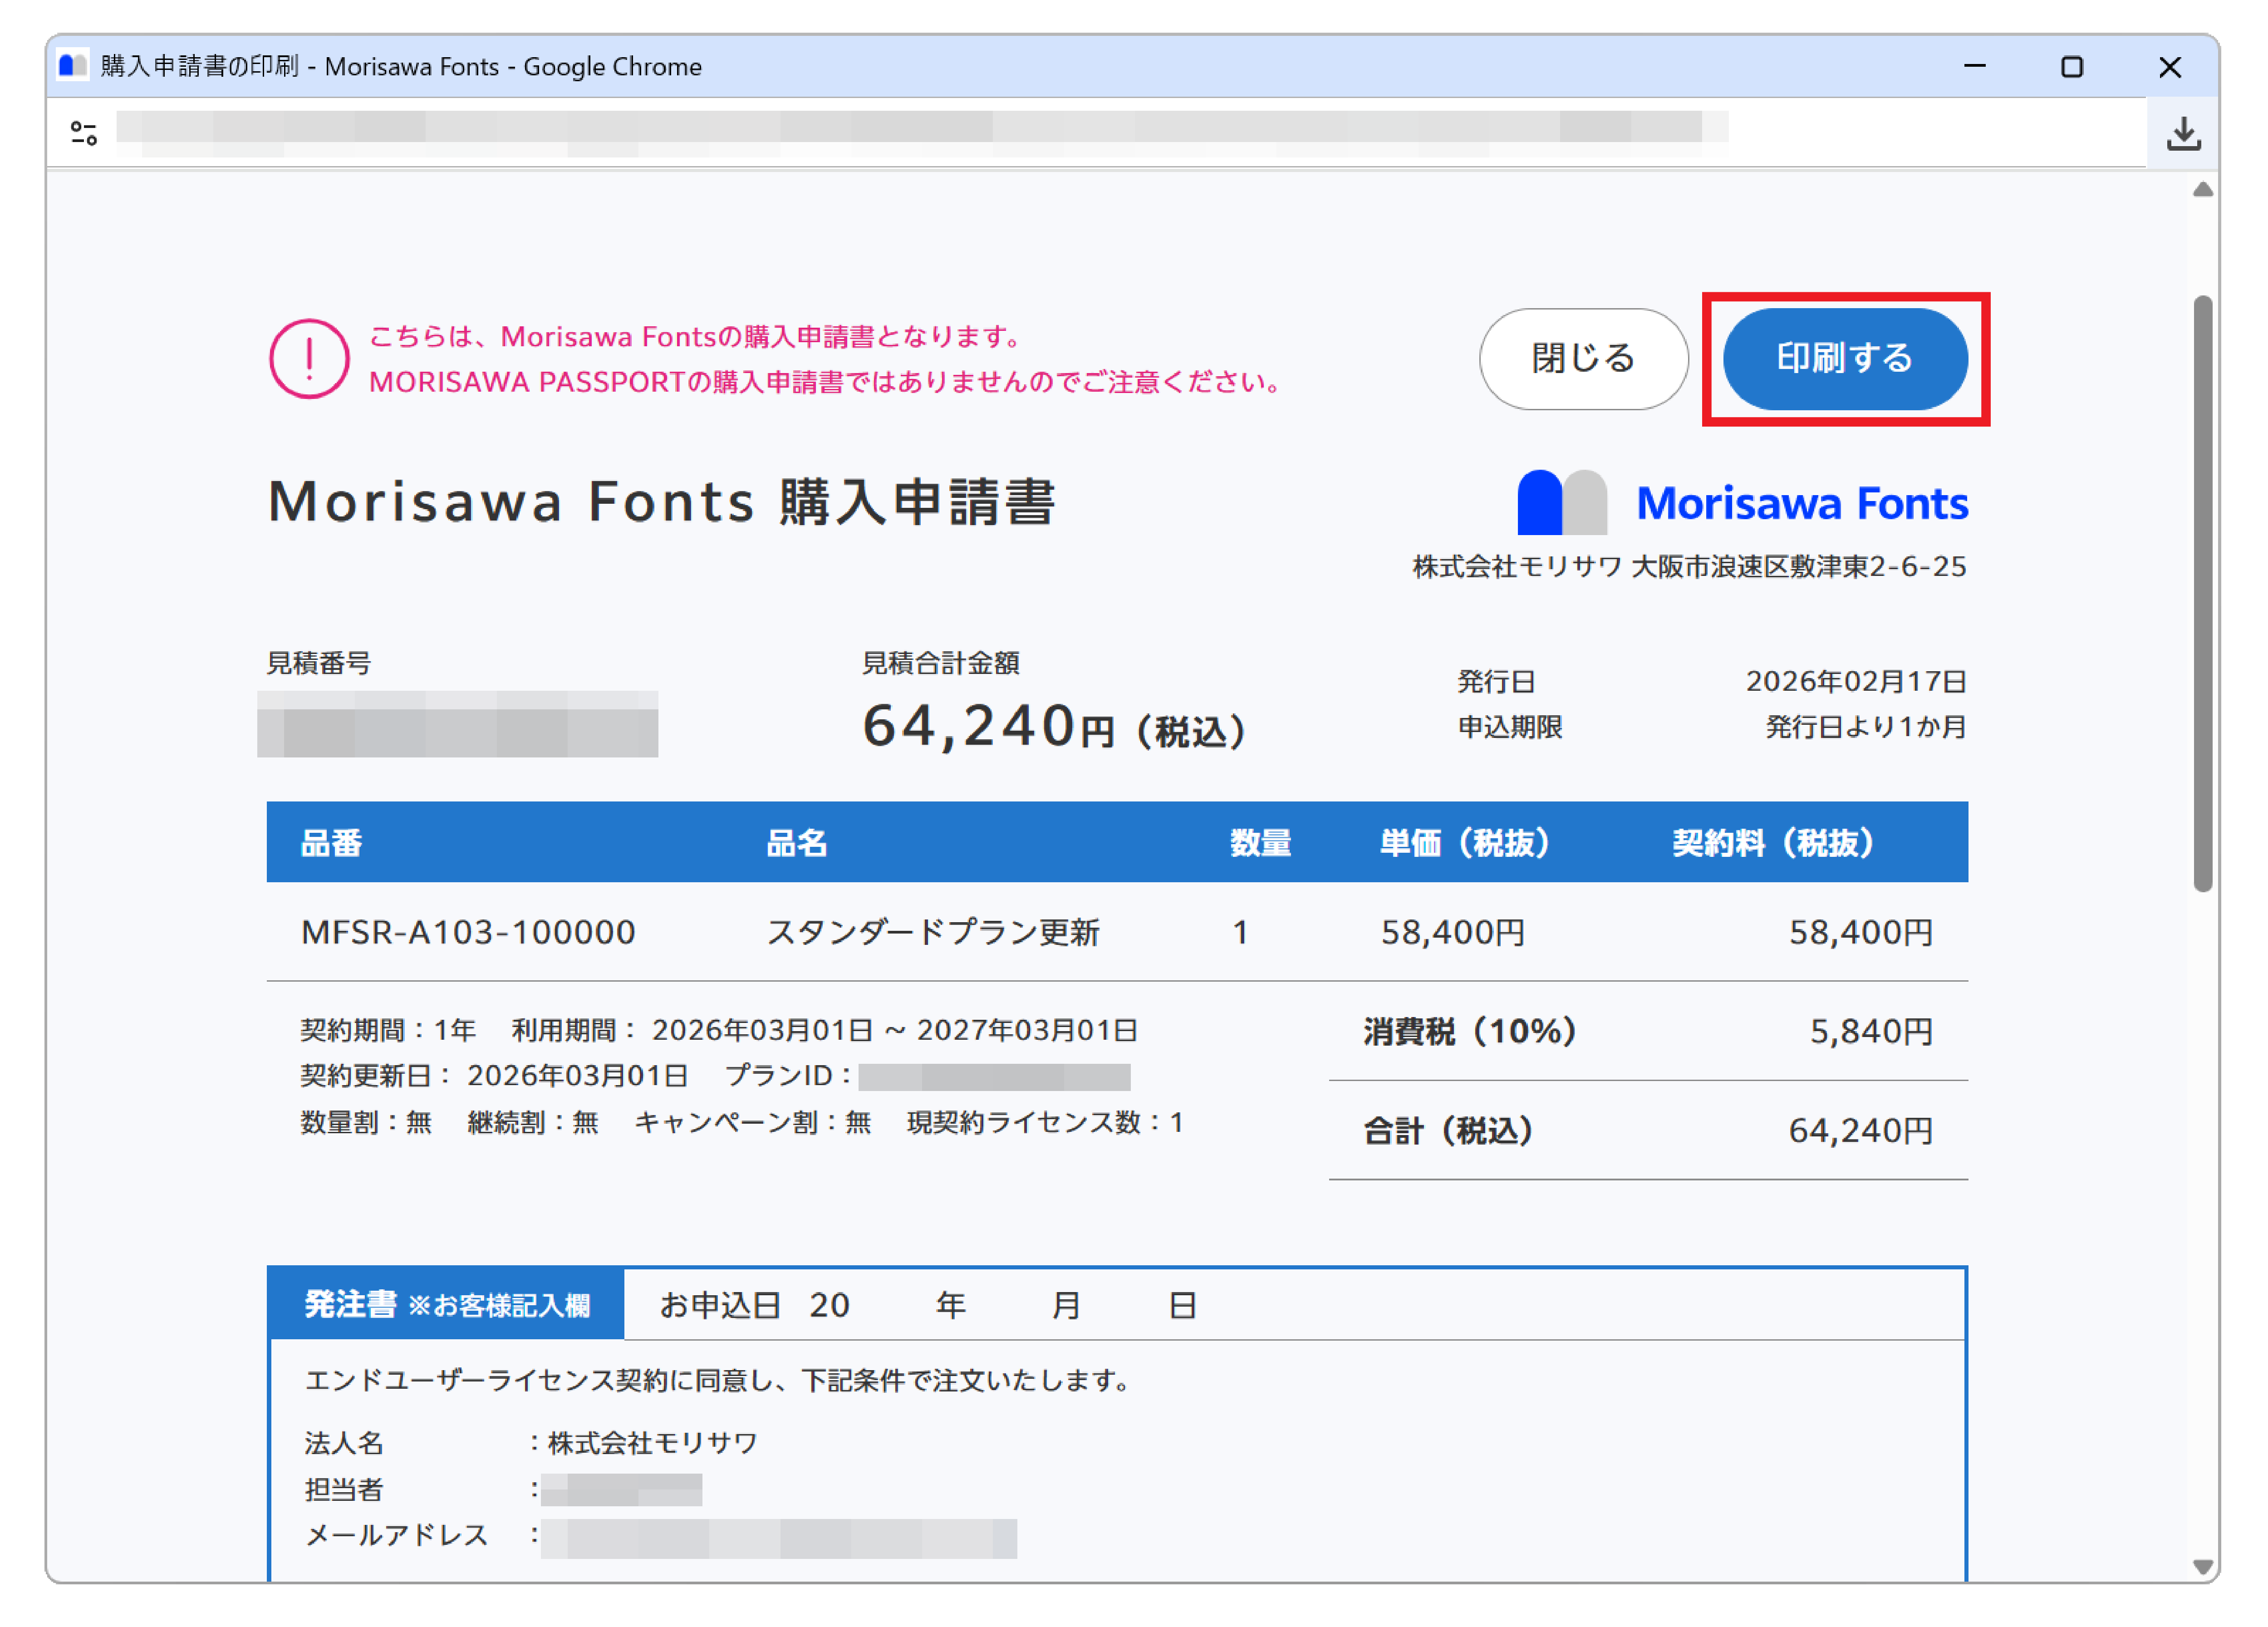
Task: Click the メールアドレス label
Action: click(396, 1534)
